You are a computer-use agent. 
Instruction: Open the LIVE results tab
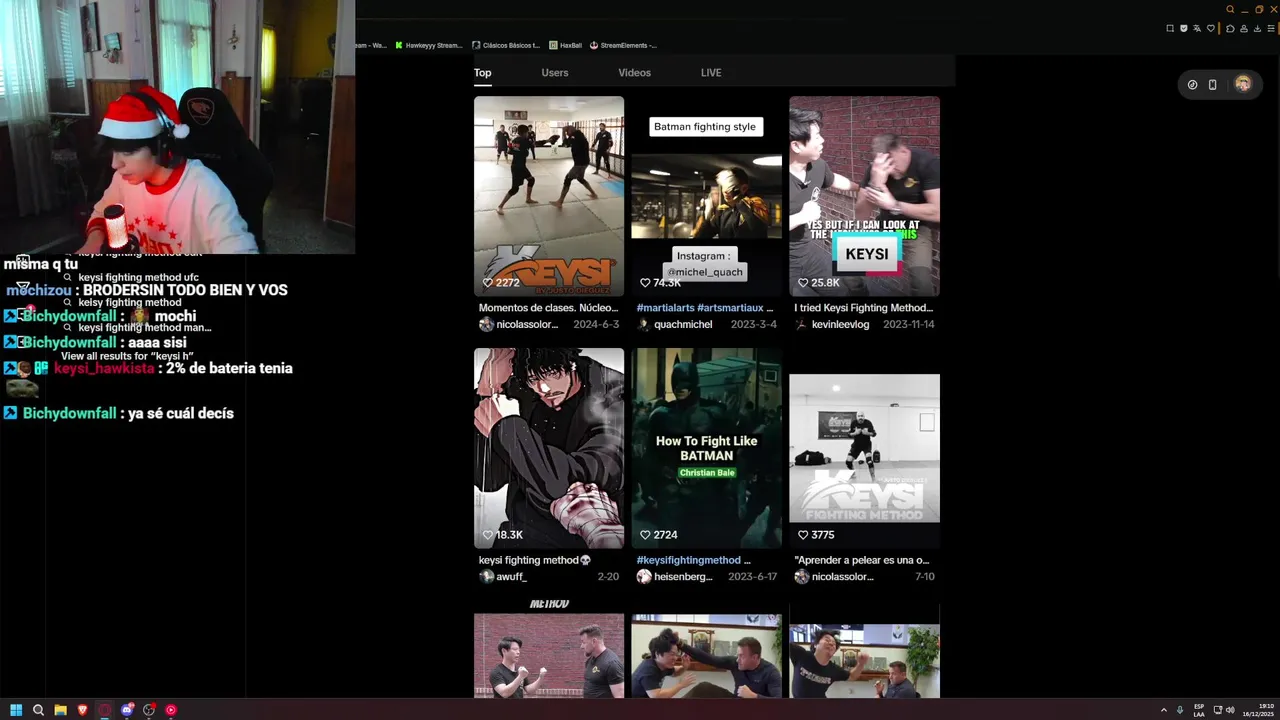[x=711, y=73]
